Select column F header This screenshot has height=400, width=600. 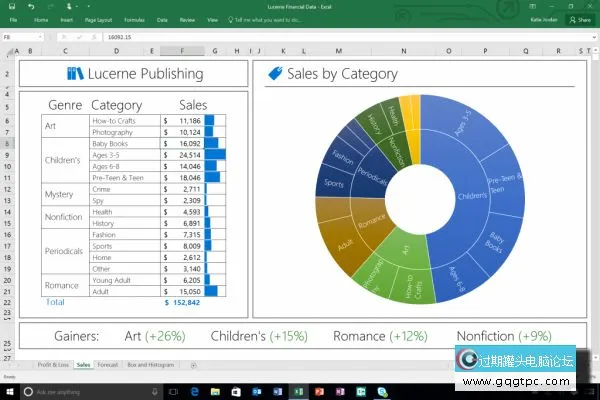pos(180,51)
